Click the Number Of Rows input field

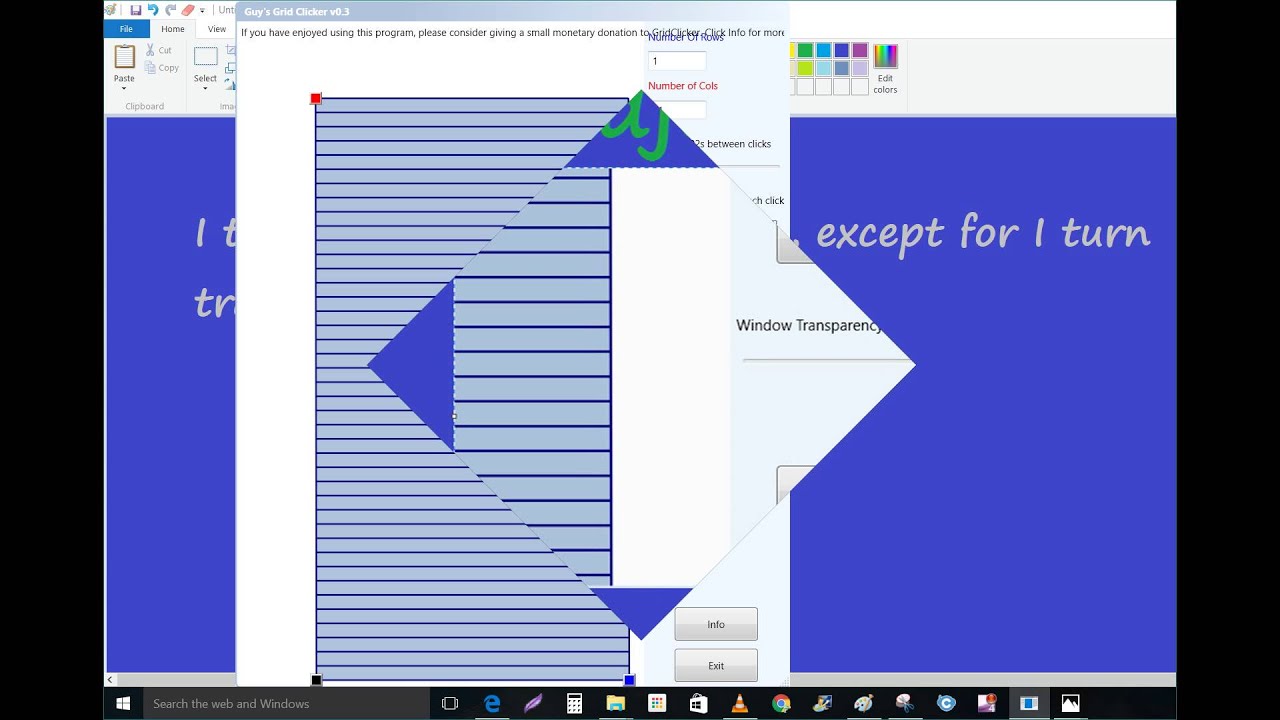[x=677, y=61]
